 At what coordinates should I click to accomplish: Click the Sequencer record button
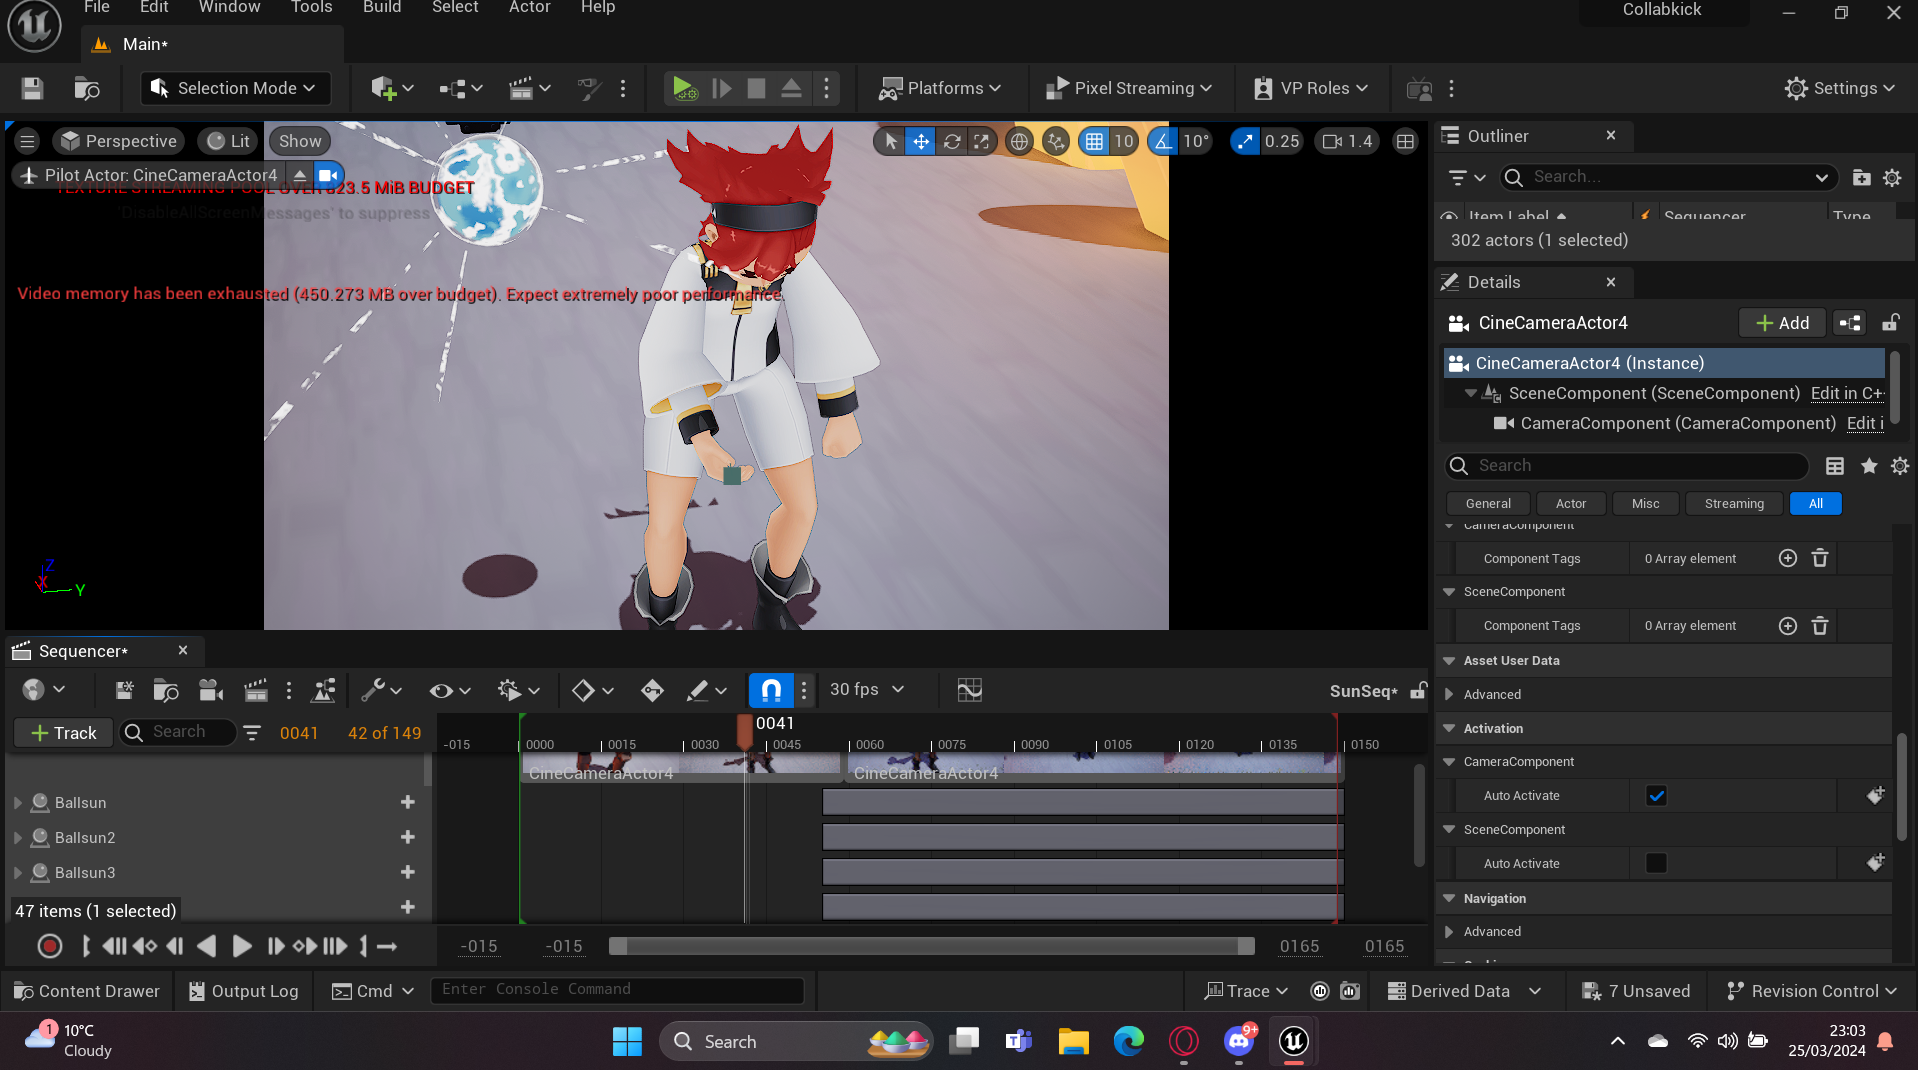pos(49,946)
